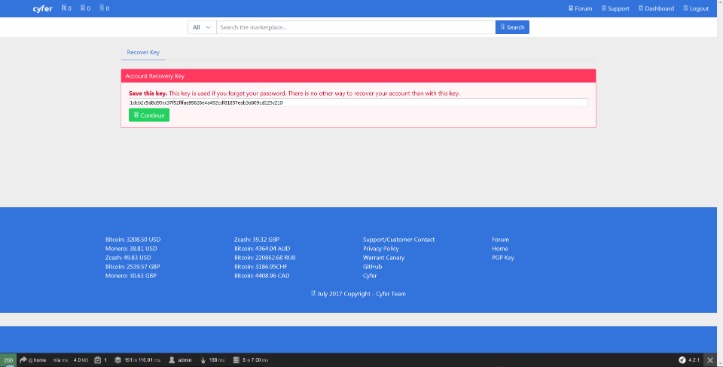
Task: Click Zcash: 49.83 USD rate
Action: pos(128,258)
